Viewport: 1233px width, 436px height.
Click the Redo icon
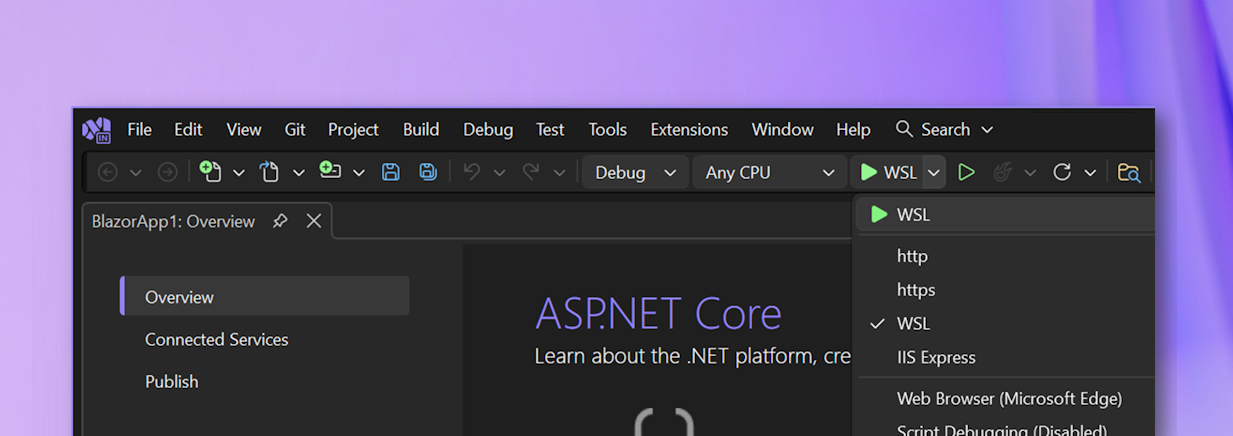531,172
